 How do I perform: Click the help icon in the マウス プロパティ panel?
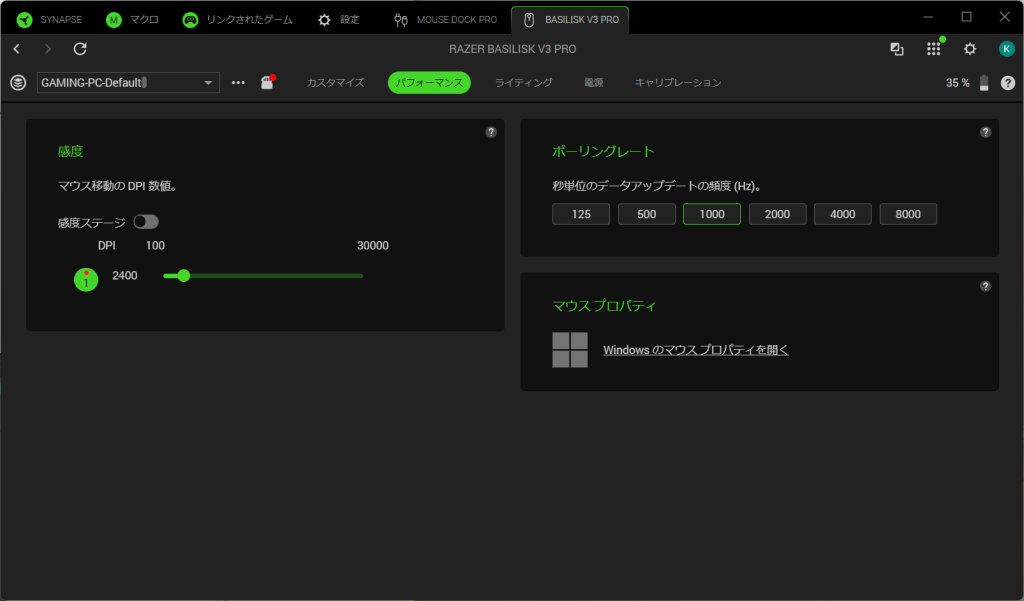click(985, 286)
